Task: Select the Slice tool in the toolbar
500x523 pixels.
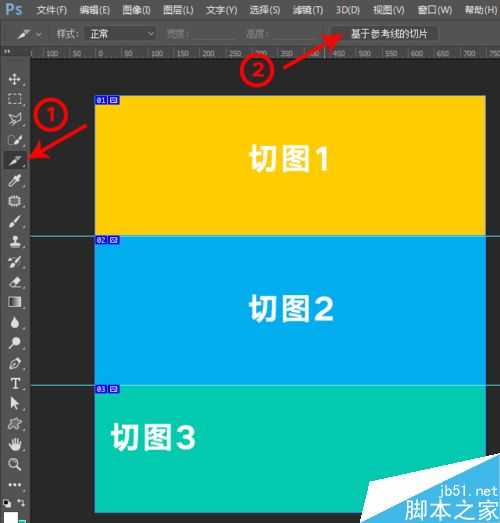Action: (x=14, y=160)
